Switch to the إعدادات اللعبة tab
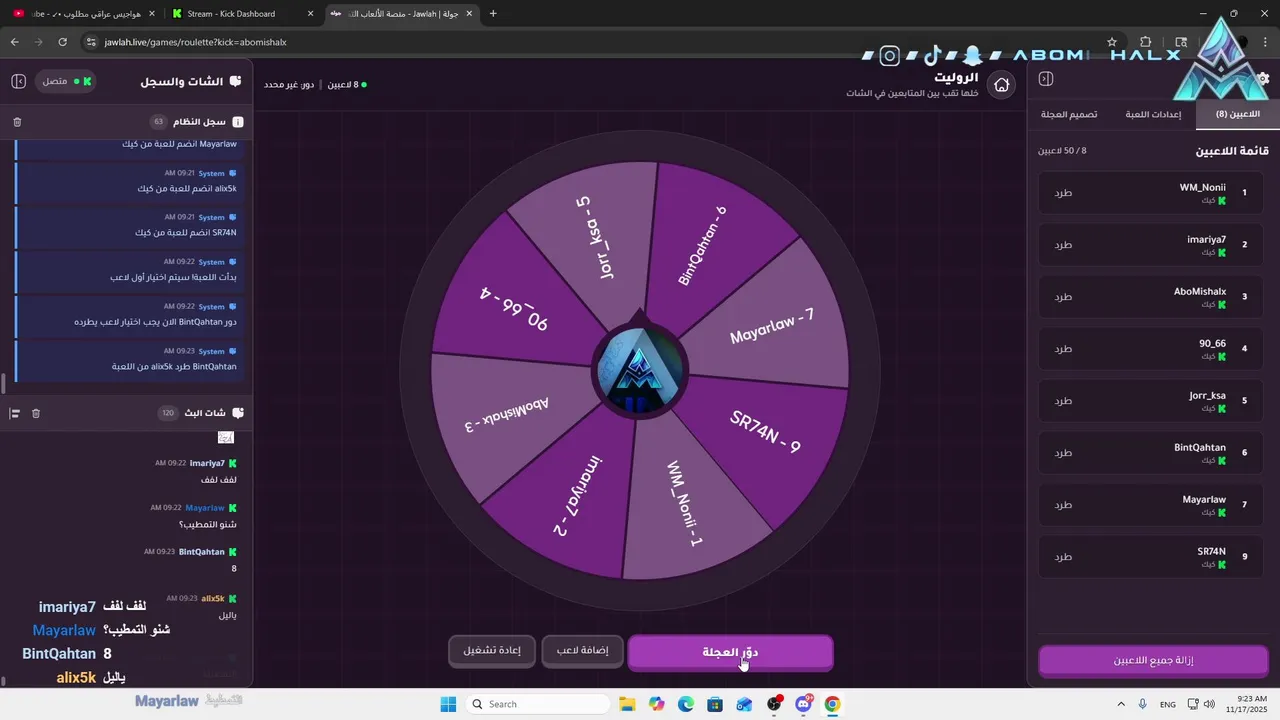This screenshot has width=1280, height=720. pos(1153,114)
